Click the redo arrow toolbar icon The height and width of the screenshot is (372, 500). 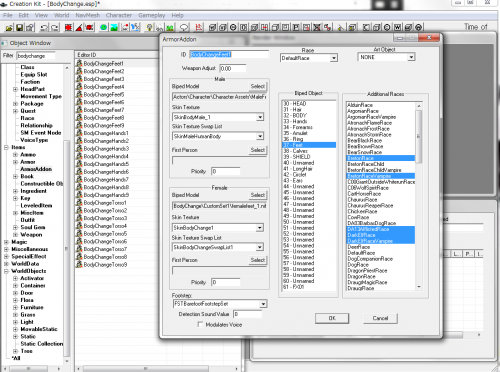click(x=55, y=27)
